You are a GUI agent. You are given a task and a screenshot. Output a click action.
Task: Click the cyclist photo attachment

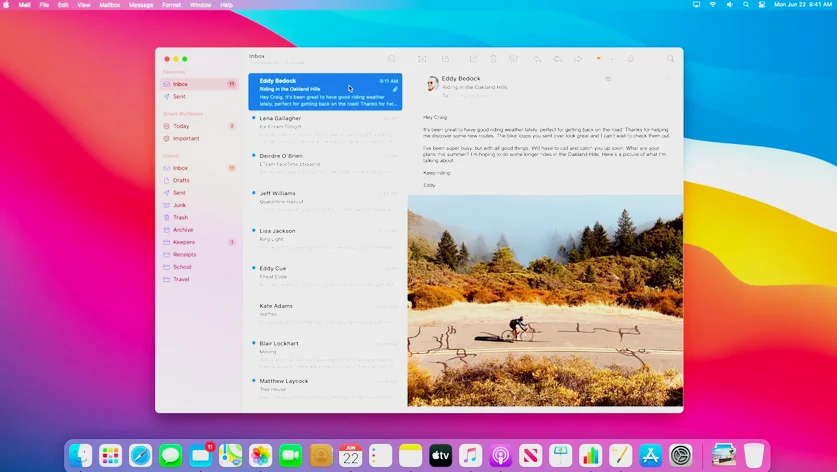pos(545,301)
